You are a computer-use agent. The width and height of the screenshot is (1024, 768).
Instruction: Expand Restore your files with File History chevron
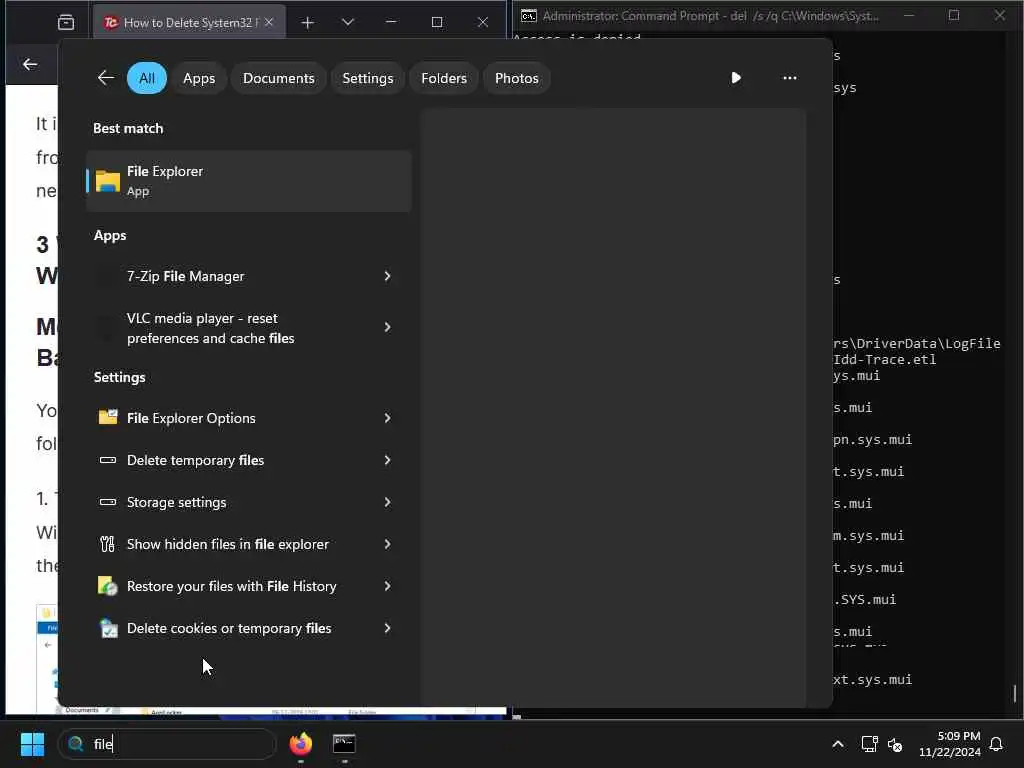pos(387,586)
